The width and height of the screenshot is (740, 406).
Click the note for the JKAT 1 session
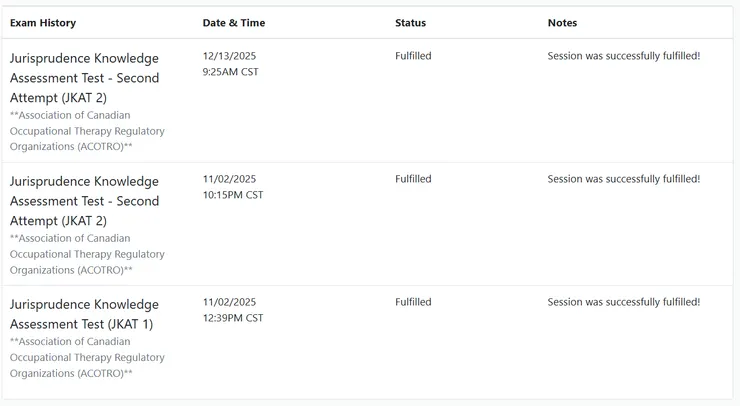click(x=623, y=302)
